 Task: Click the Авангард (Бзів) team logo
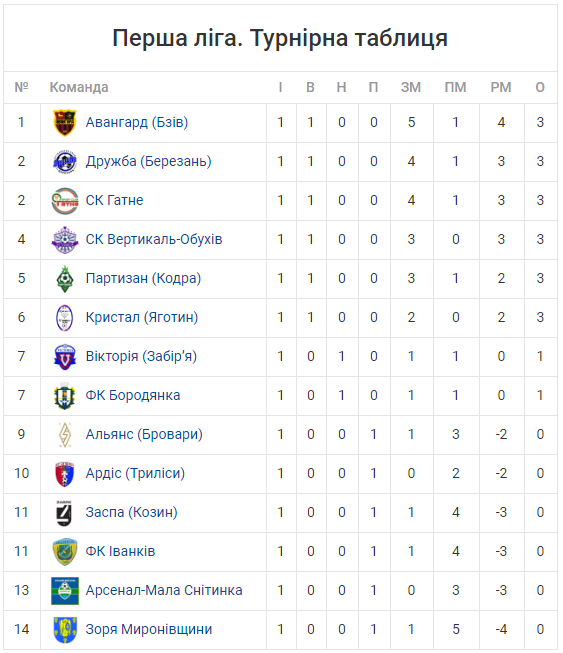[x=65, y=123]
